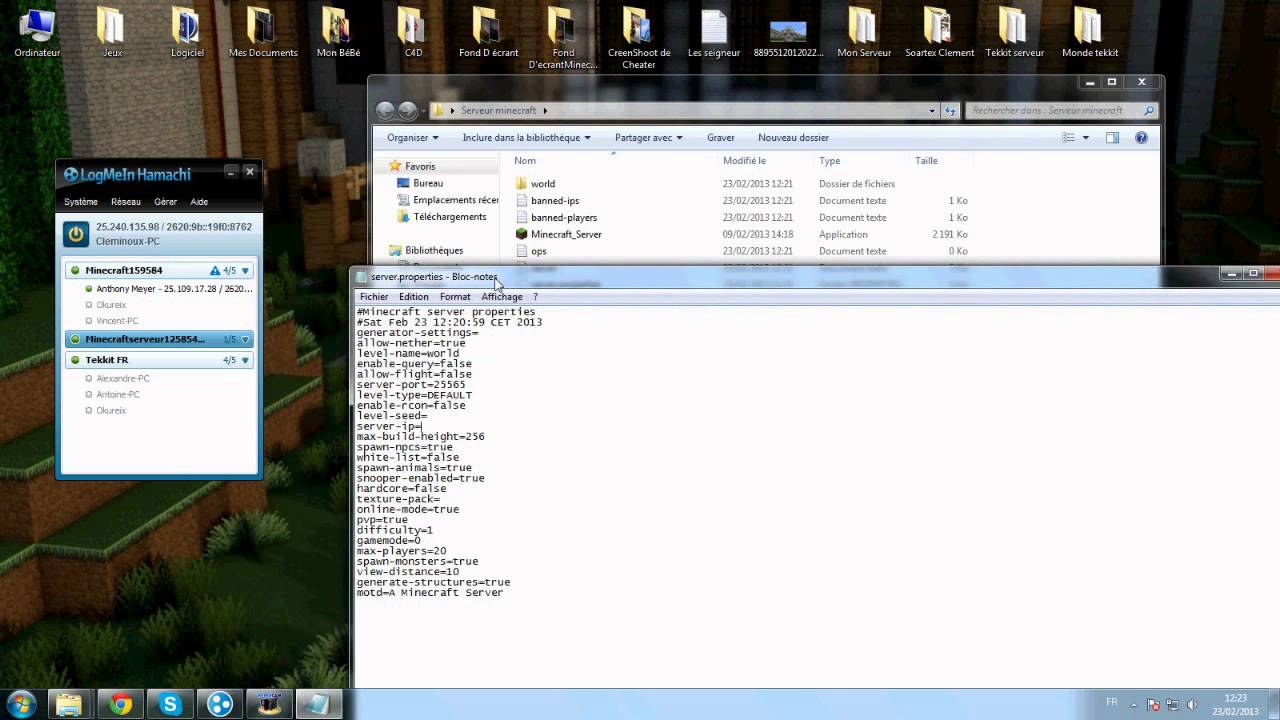
Task: Open Skype from taskbar
Action: pos(170,704)
